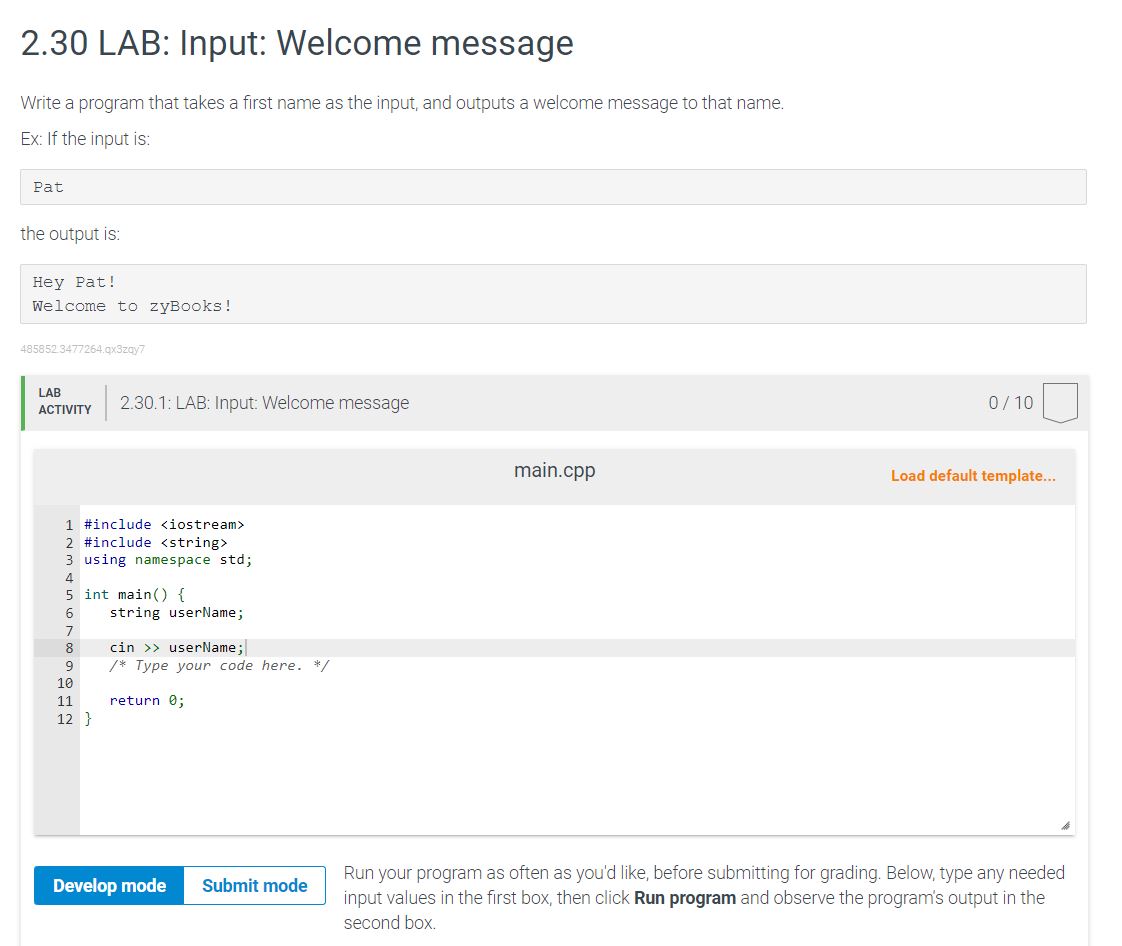Click the output box showing Hey Pat!
The width and height of the screenshot is (1122, 946).
[552, 293]
